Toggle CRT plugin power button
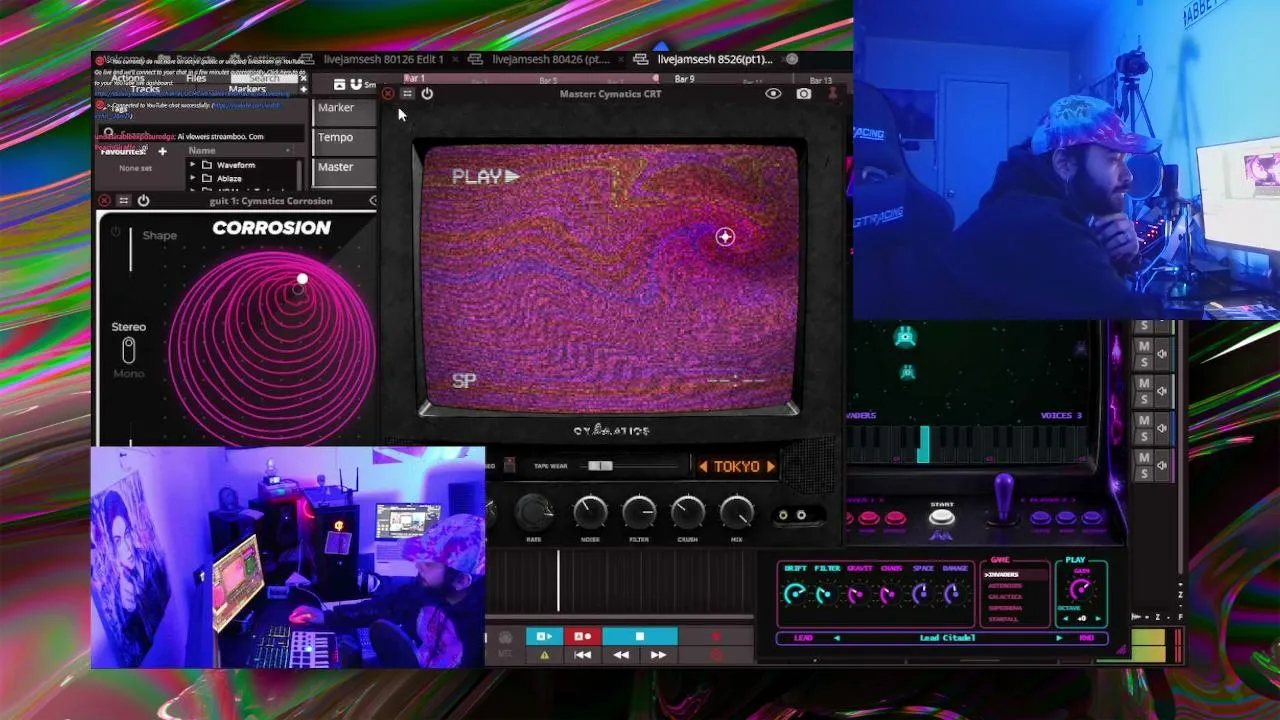The width and height of the screenshot is (1280, 720). point(427,94)
